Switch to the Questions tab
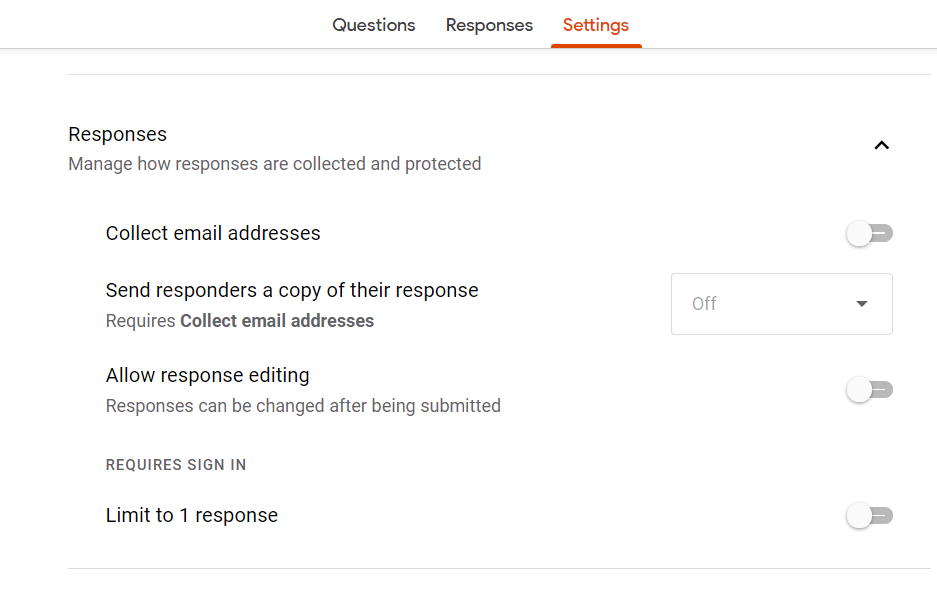Viewport: 937px width, 611px height. [373, 25]
